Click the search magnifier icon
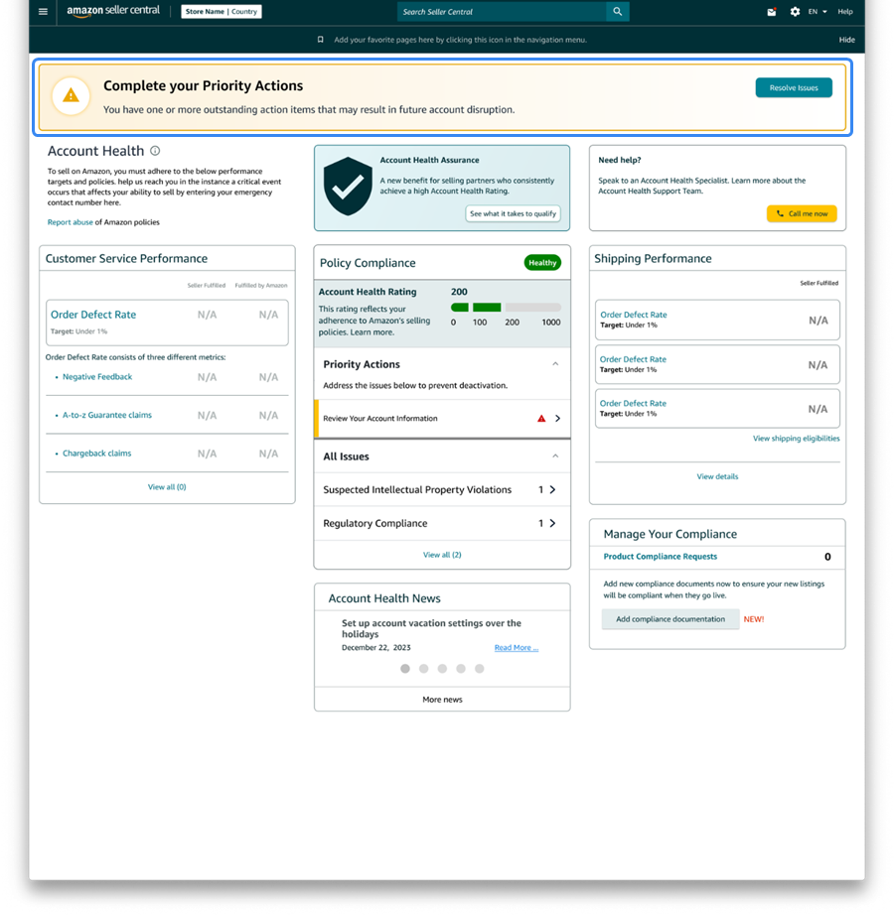894x915 pixels. (x=618, y=12)
